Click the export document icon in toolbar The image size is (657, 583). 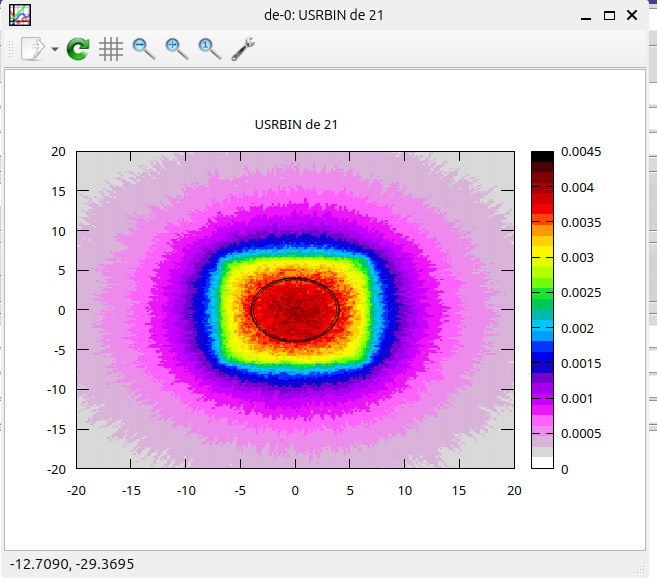point(33,48)
